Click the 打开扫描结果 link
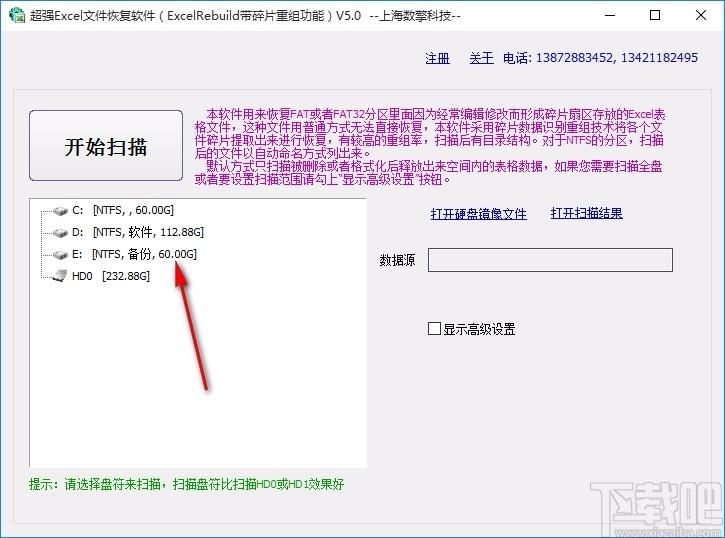725x538 pixels. click(586, 213)
